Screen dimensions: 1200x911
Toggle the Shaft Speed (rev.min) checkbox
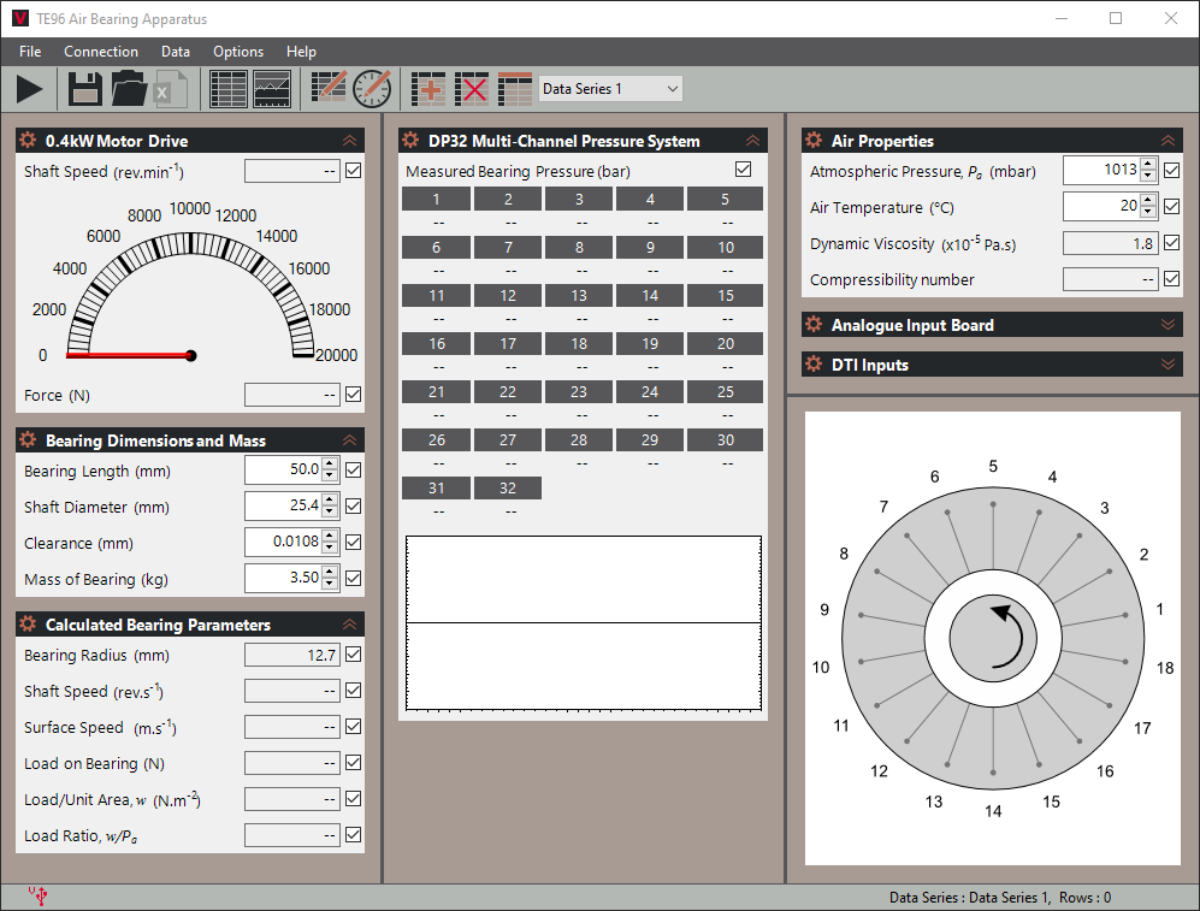coord(353,171)
